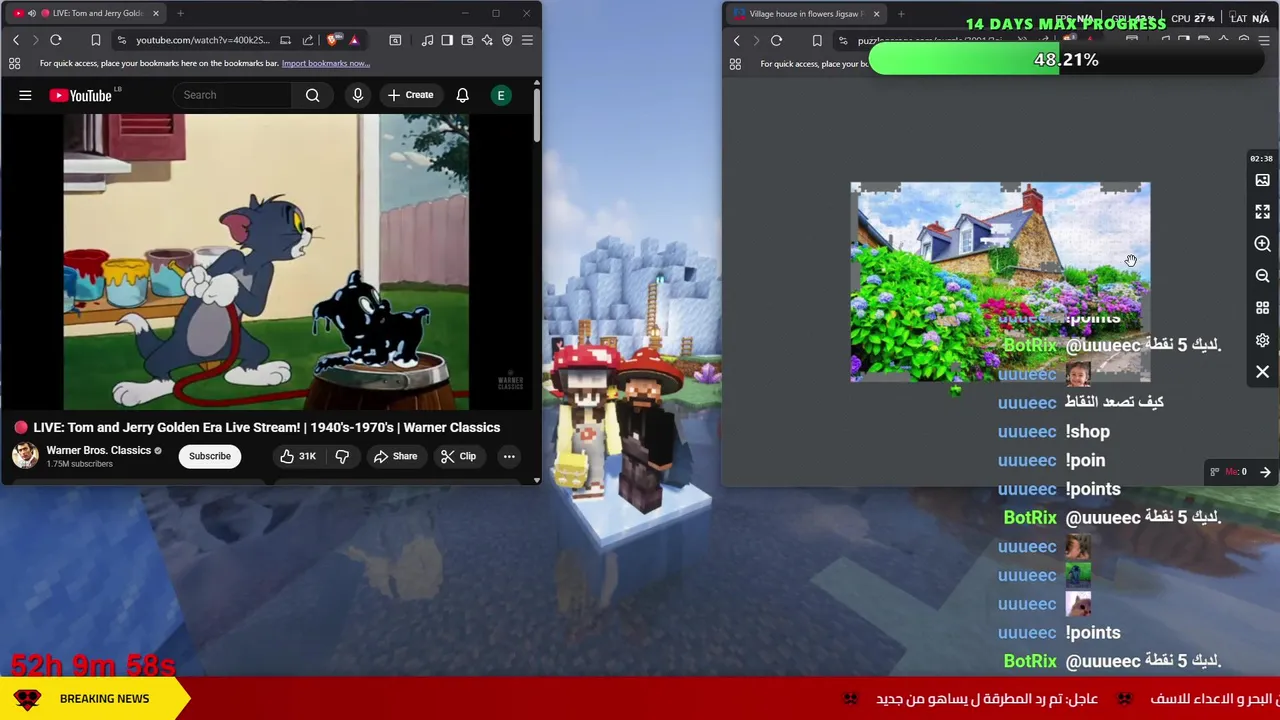Open the Create button on YouTube
Image resolution: width=1280 pixels, height=720 pixels.
point(410,95)
